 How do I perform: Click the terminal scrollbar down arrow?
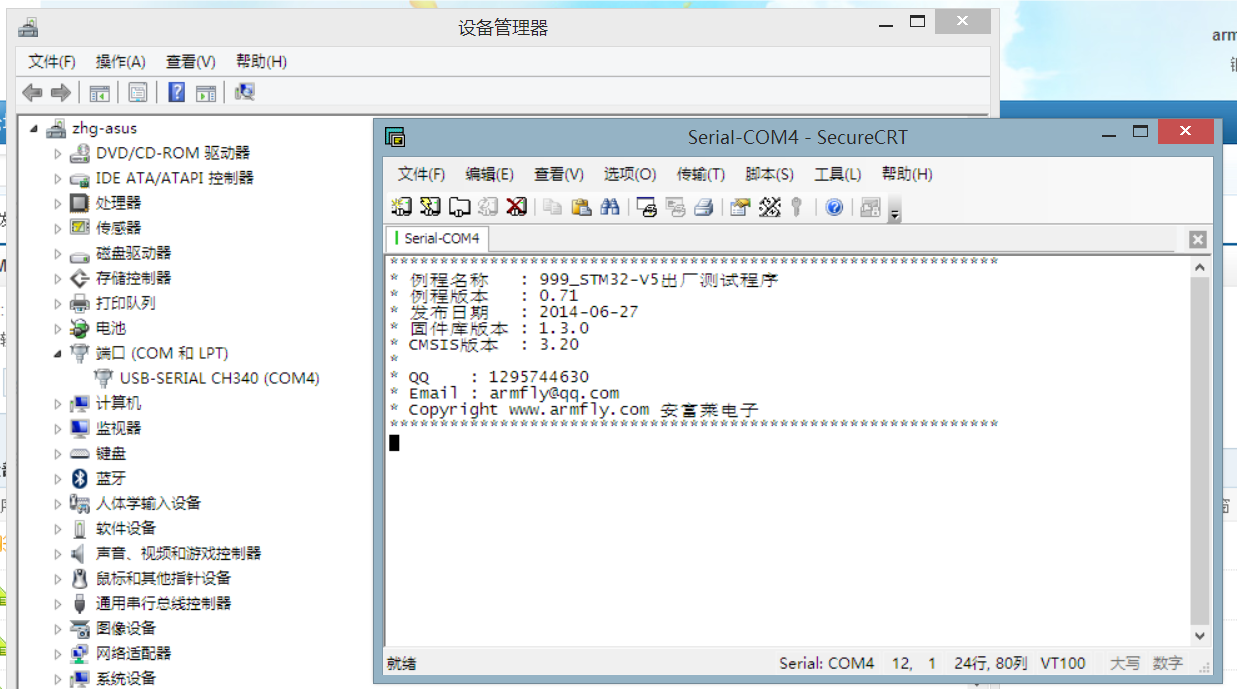click(x=1200, y=636)
